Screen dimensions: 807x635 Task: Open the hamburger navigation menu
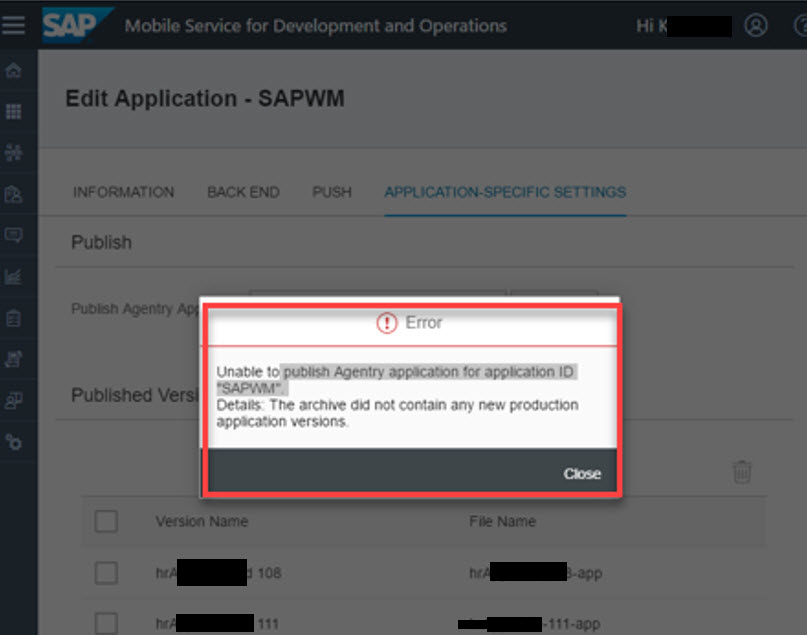[x=13, y=25]
